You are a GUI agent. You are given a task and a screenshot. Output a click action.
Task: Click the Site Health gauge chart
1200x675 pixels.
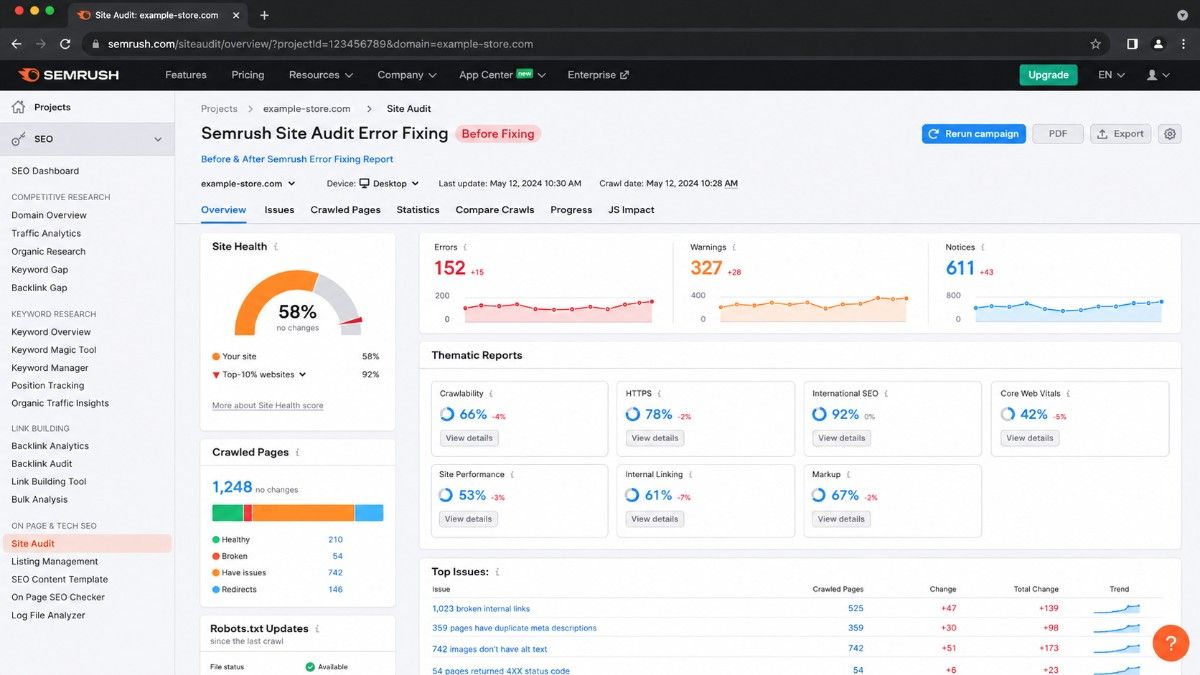(297, 304)
